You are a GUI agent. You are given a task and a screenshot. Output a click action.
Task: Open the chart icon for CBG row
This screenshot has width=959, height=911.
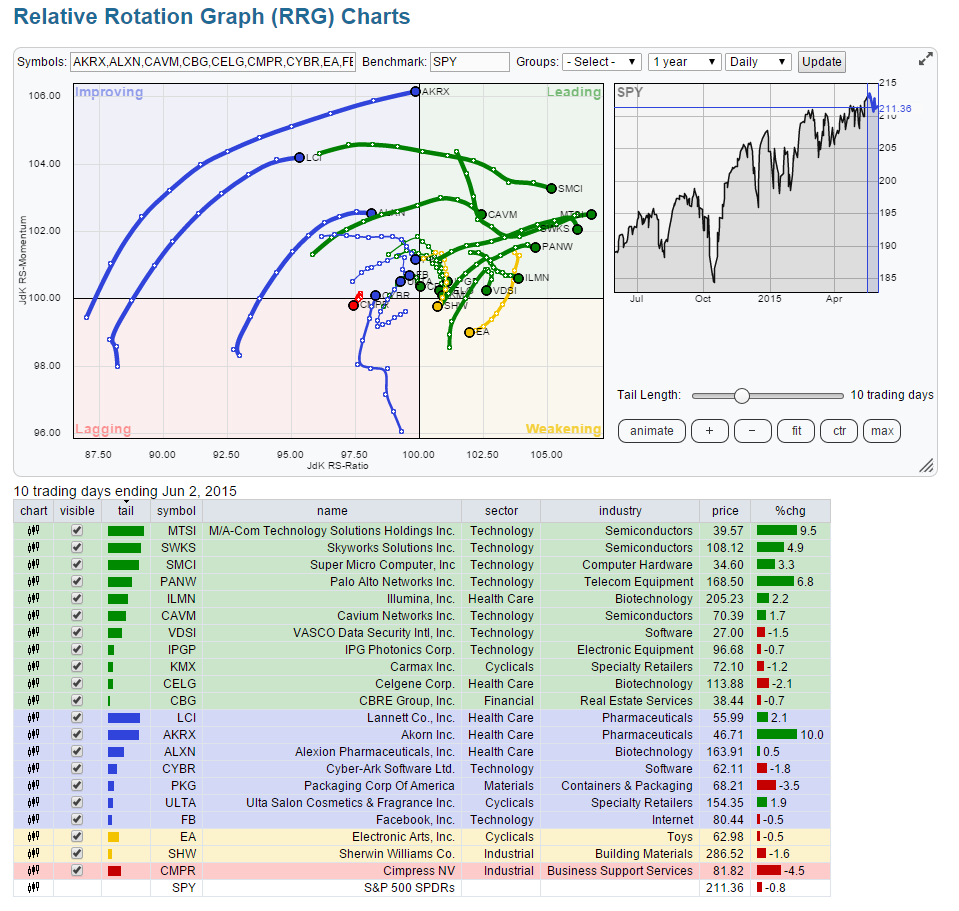[x=34, y=701]
